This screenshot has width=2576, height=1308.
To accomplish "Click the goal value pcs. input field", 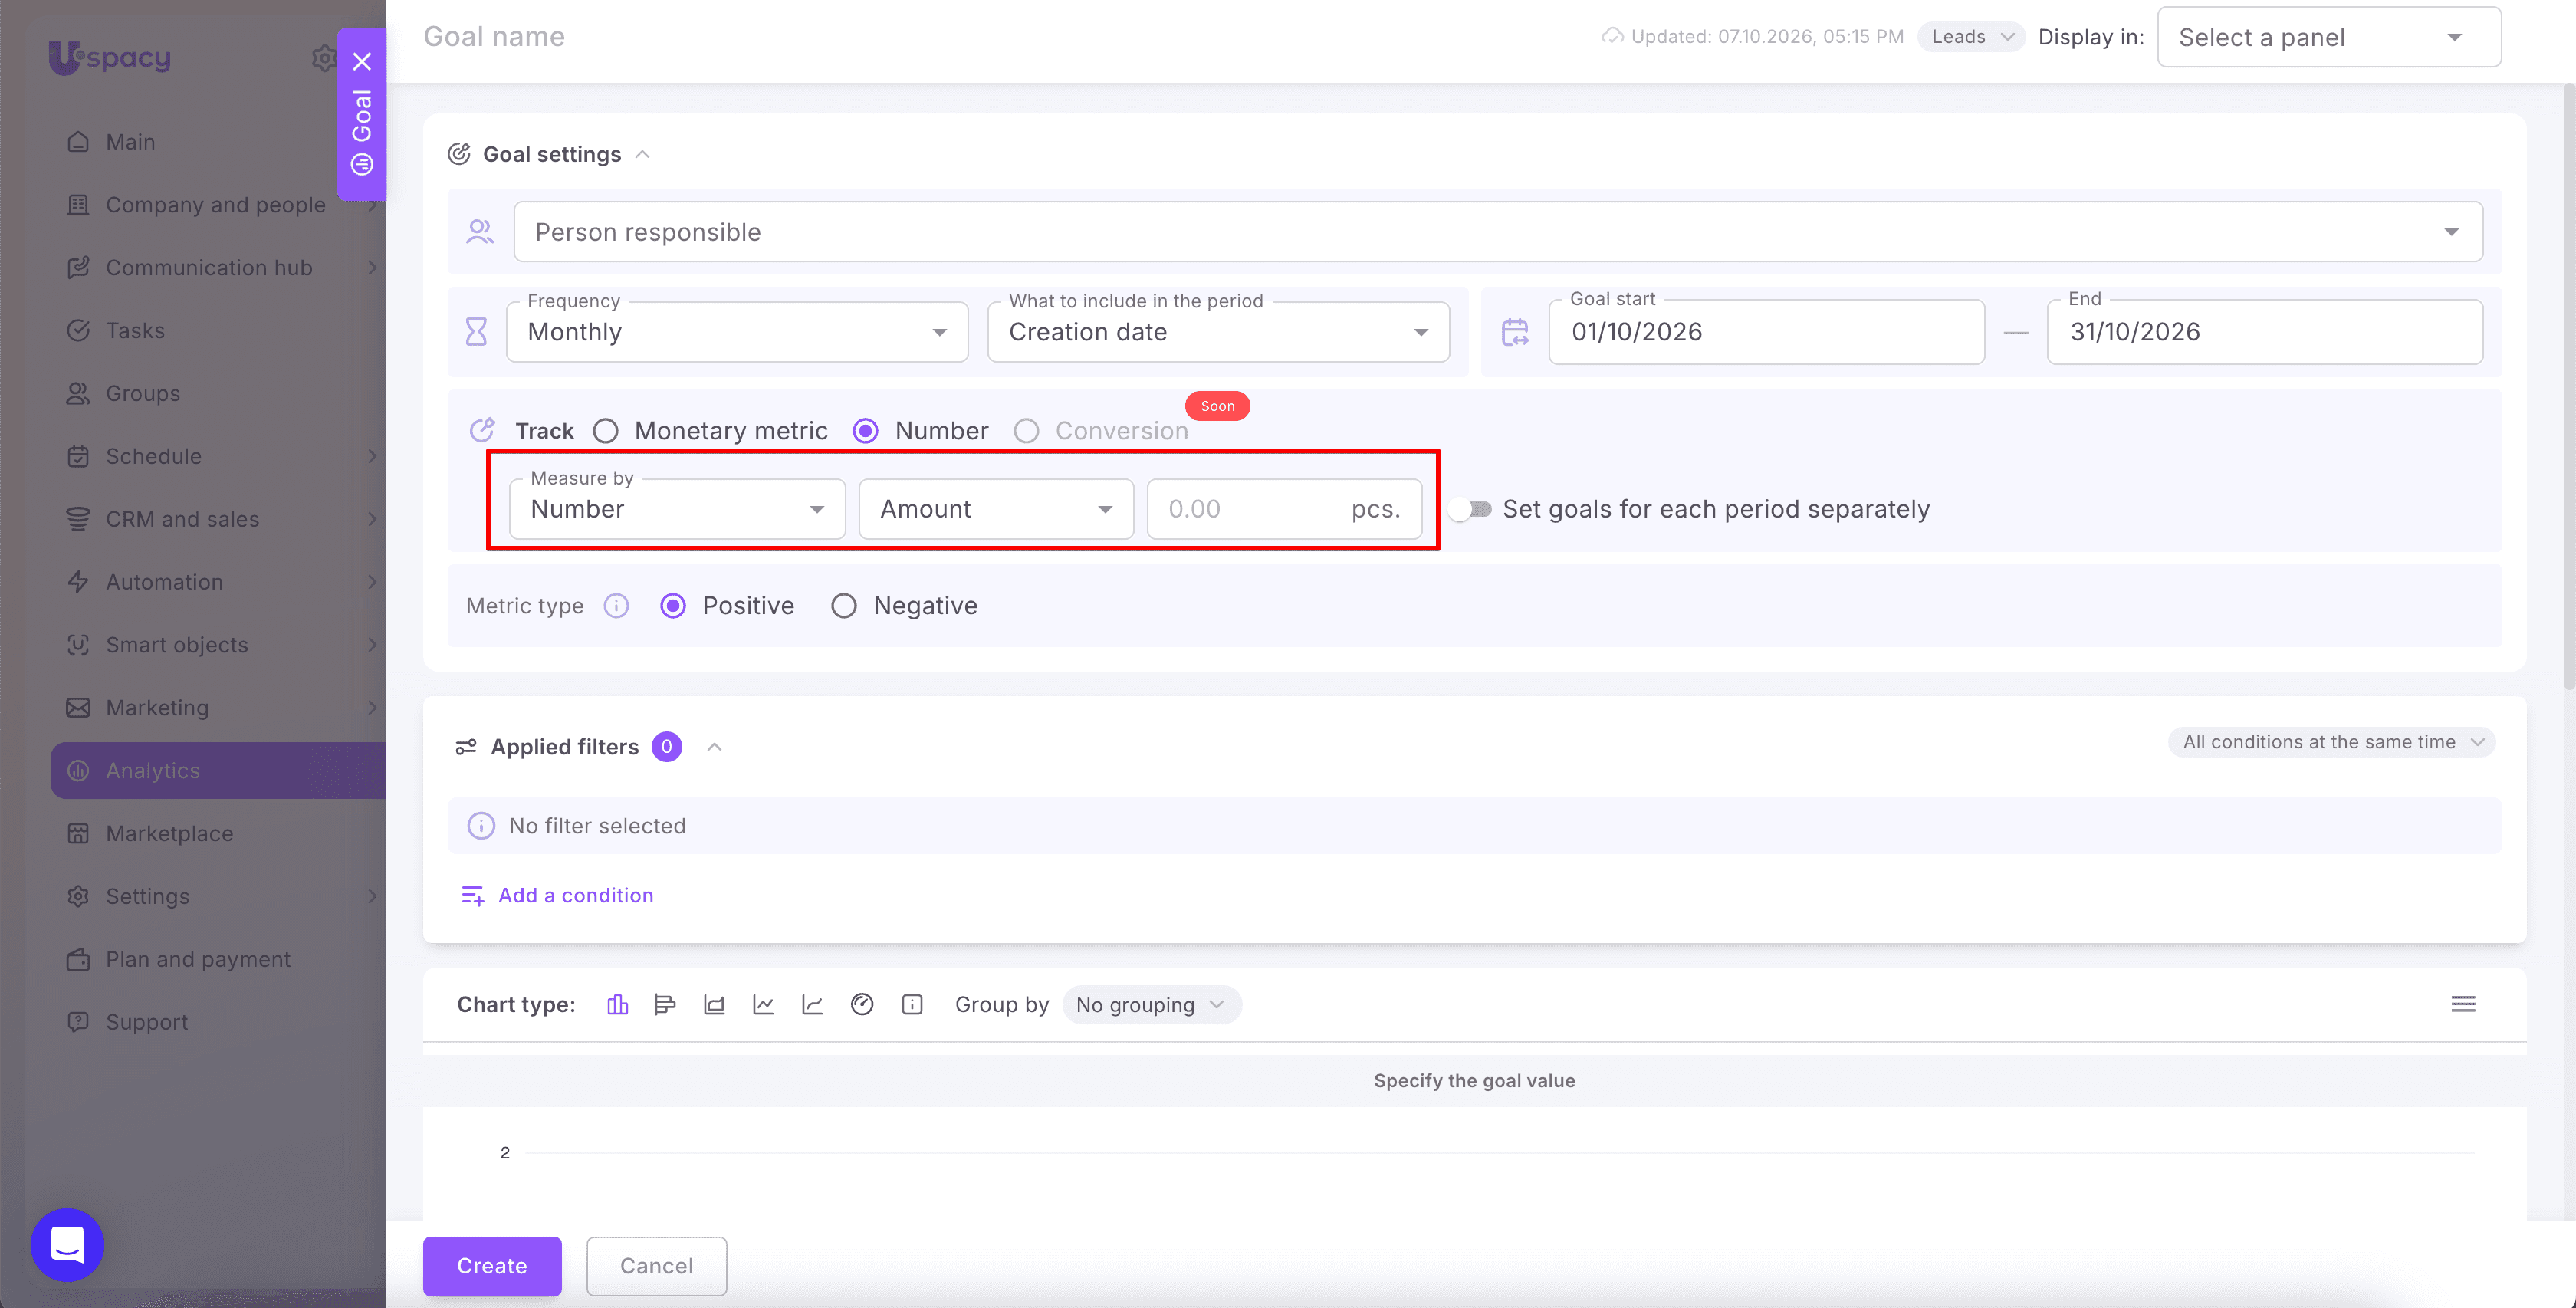I will coord(1284,509).
